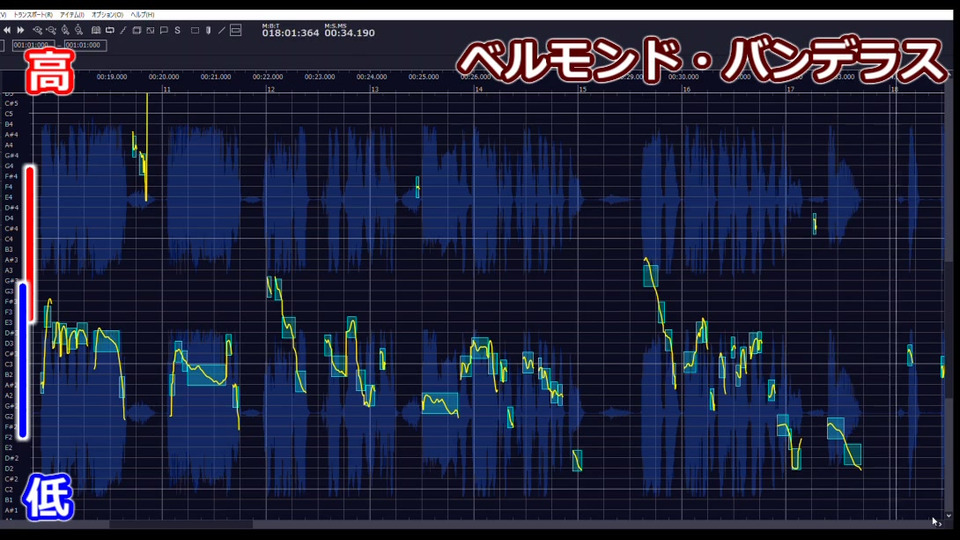Click the split-panel layout icon
The width and height of the screenshot is (960, 540).
tap(236, 30)
